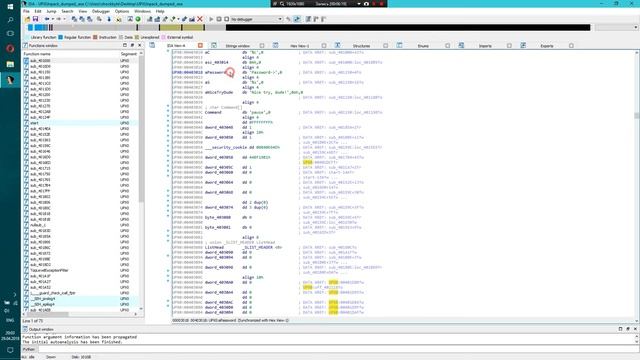Sort by the Segment column header

(129, 54)
